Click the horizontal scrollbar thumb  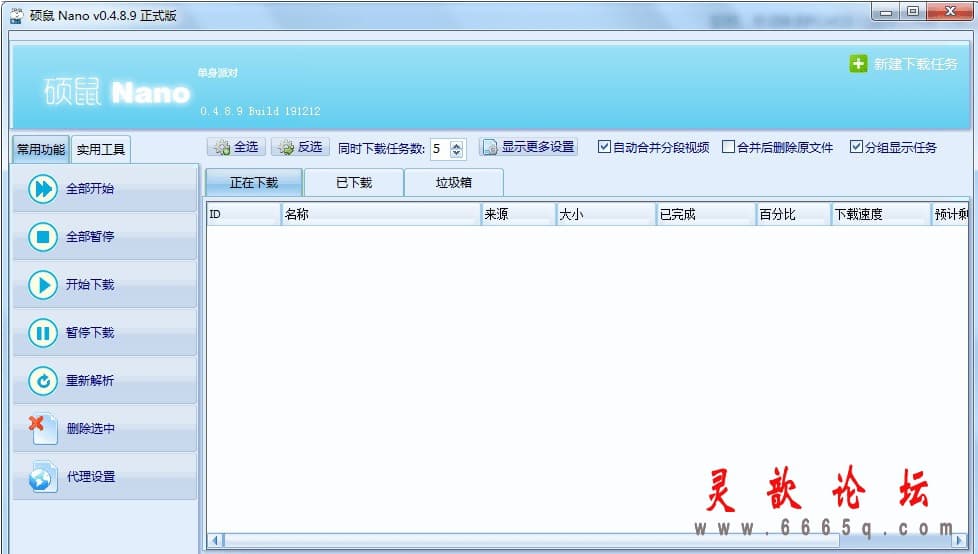click(531, 540)
